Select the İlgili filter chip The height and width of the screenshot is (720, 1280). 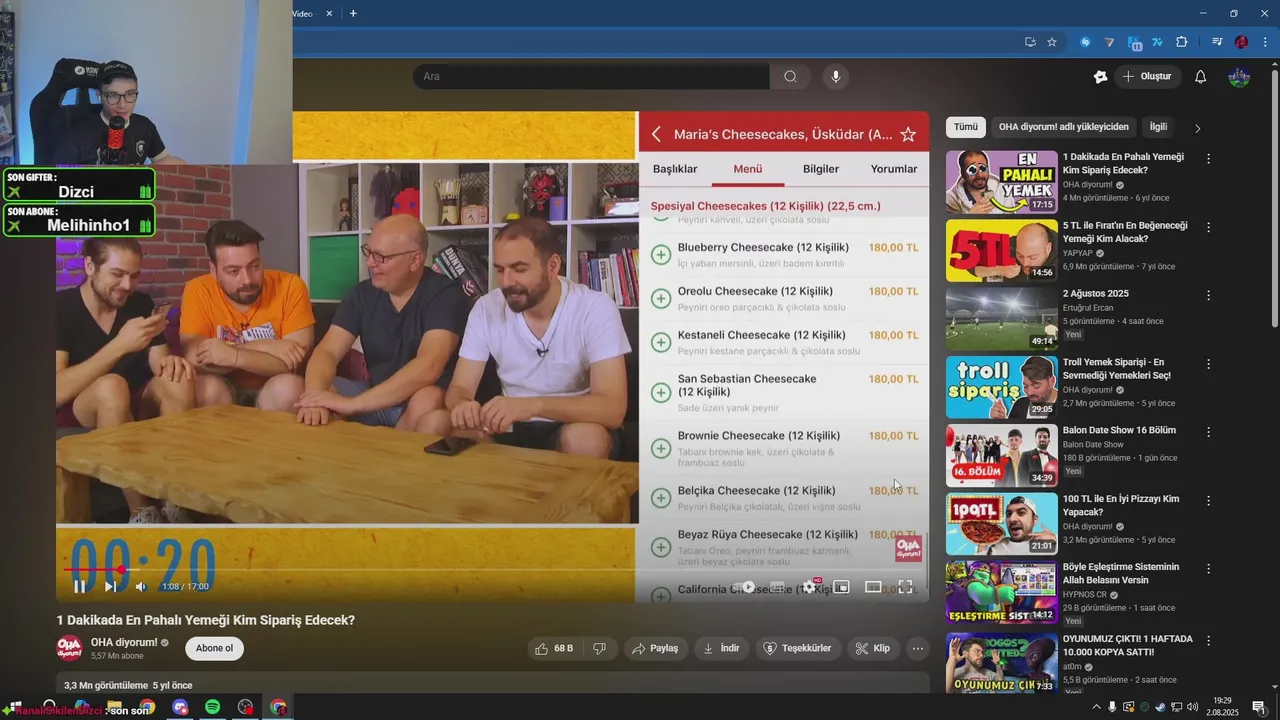coord(1158,127)
